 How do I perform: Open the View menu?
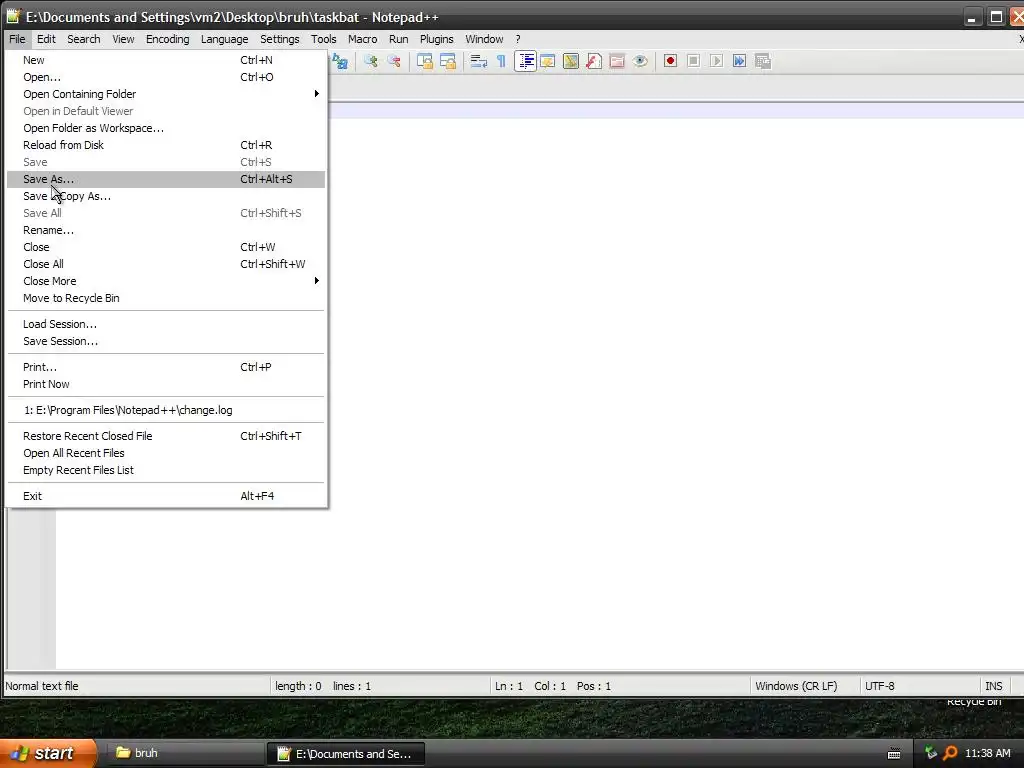123,39
